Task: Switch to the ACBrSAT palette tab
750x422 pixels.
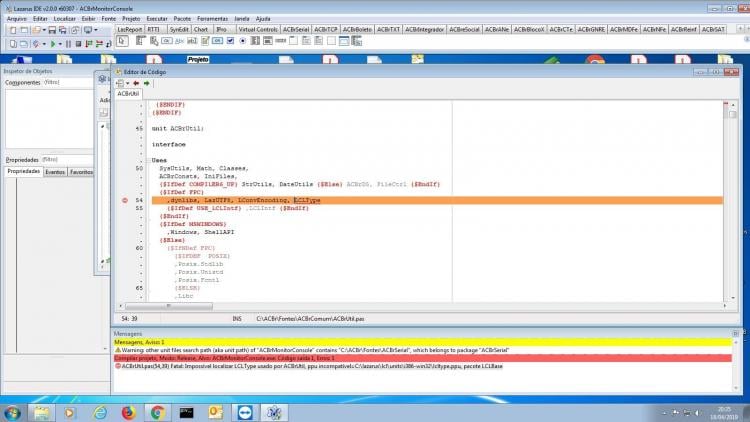Action: (x=713, y=30)
